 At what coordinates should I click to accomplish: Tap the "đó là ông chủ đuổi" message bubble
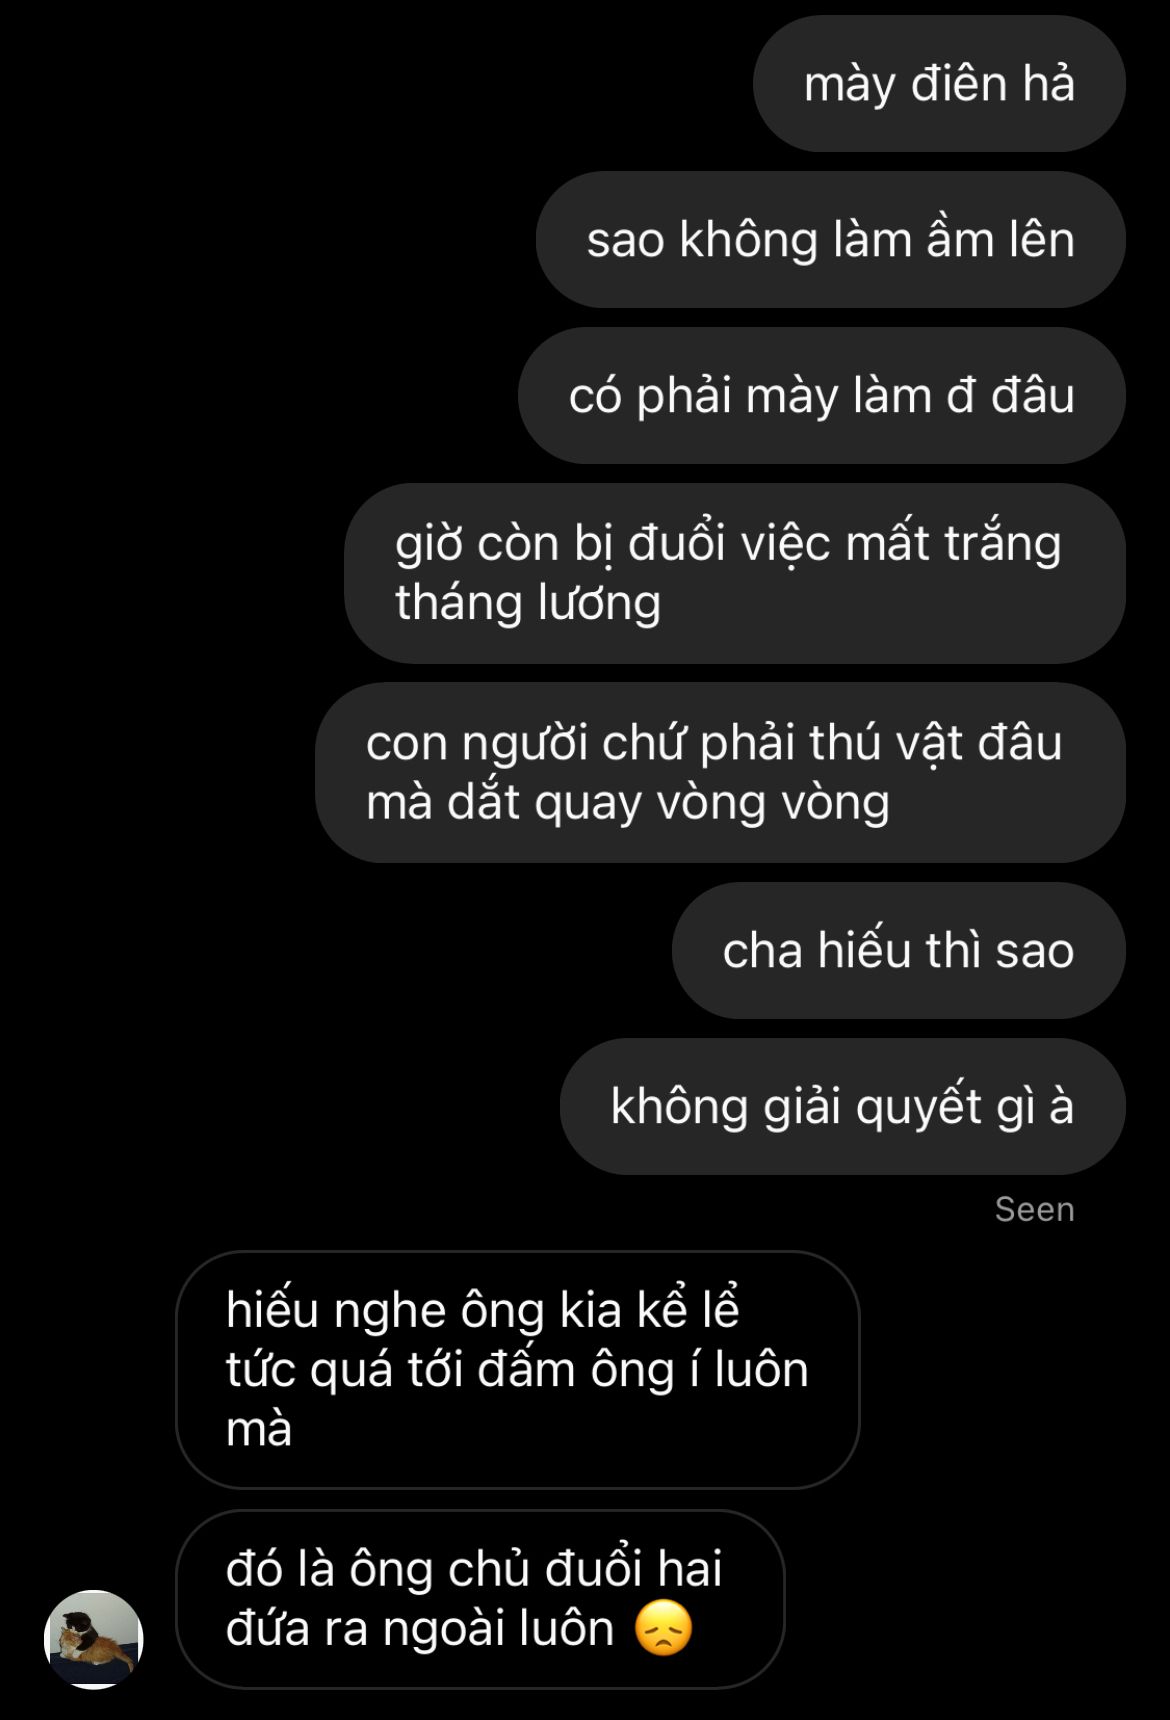click(x=480, y=1599)
